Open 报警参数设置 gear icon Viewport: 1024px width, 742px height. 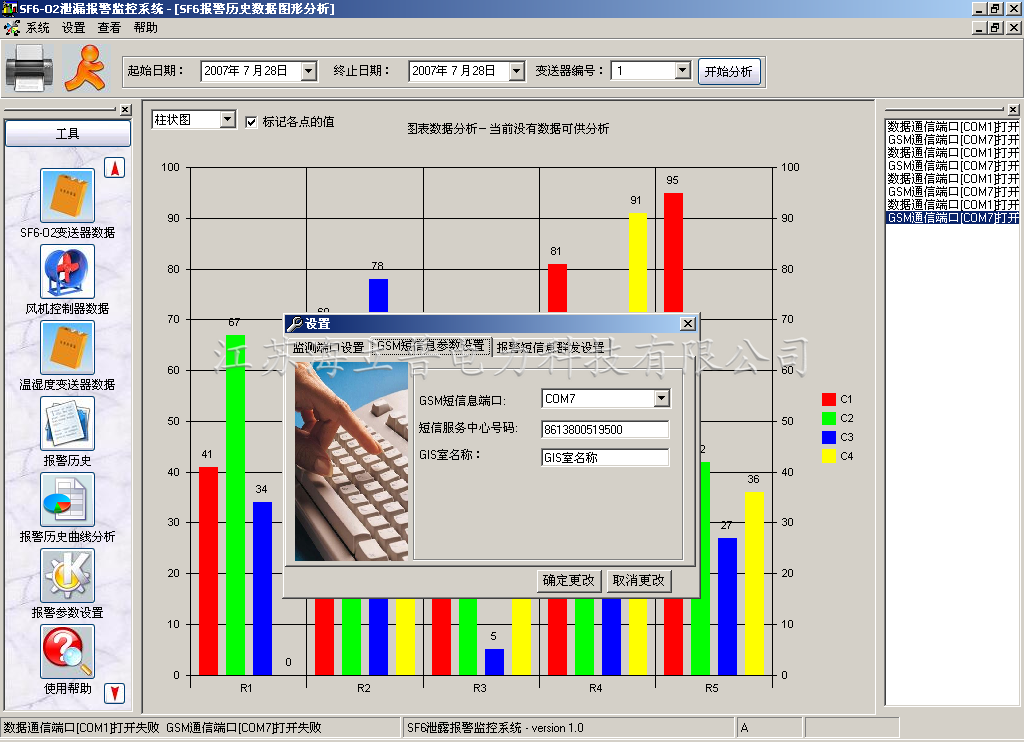67,576
